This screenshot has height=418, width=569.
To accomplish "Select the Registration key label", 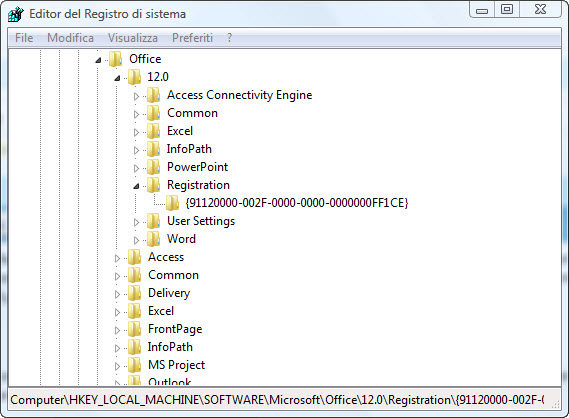I will tap(198, 185).
